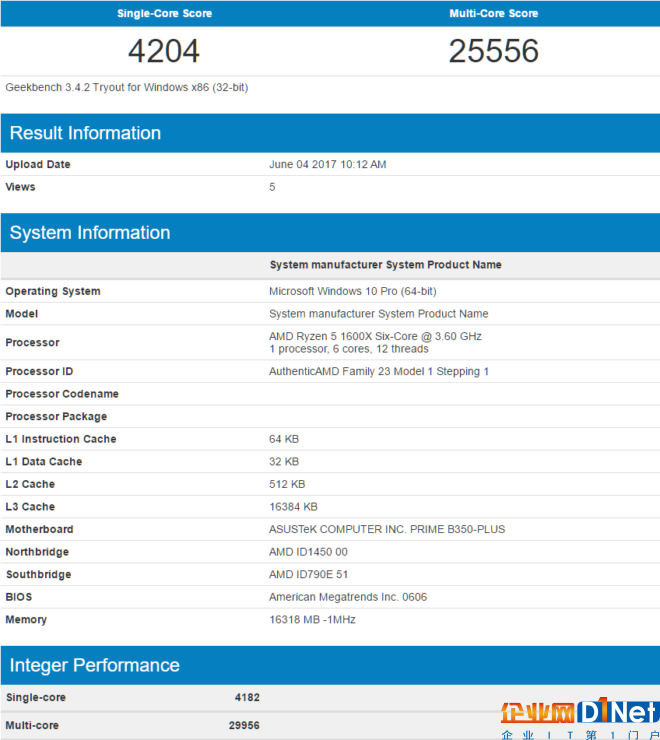Image resolution: width=660 pixels, height=740 pixels.
Task: Click the integer single-core score 4182
Action: click(247, 698)
